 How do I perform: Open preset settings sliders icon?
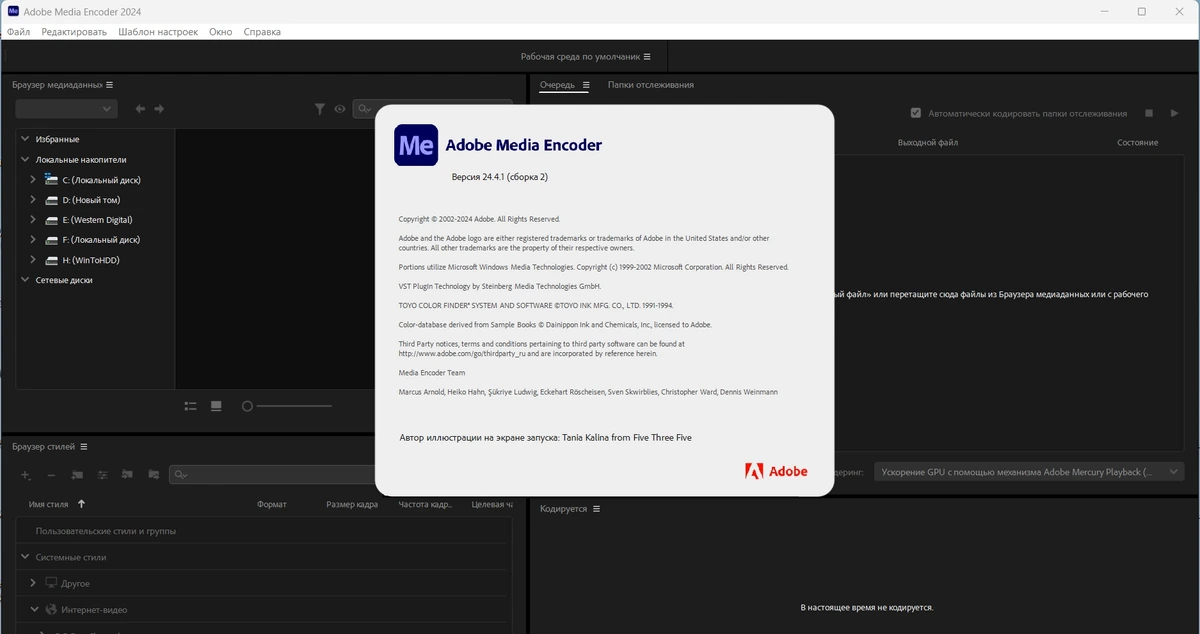pos(102,475)
